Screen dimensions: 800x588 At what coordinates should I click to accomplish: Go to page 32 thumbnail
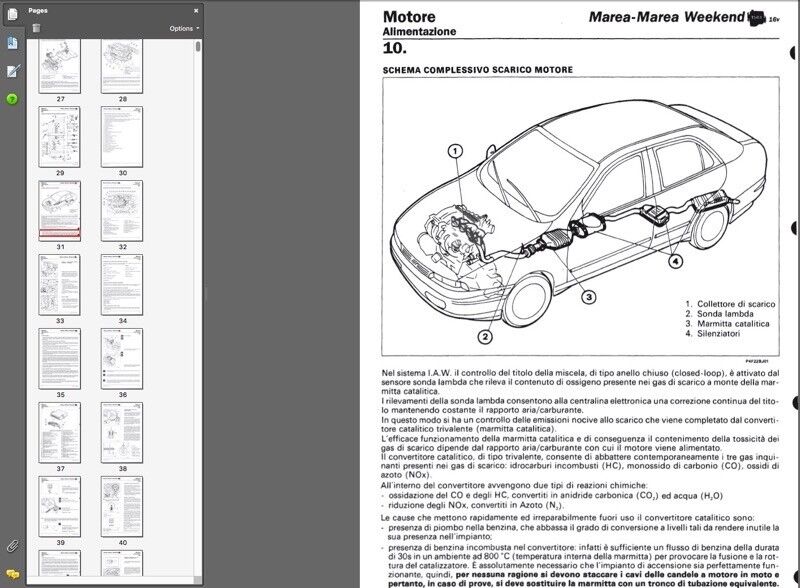122,211
